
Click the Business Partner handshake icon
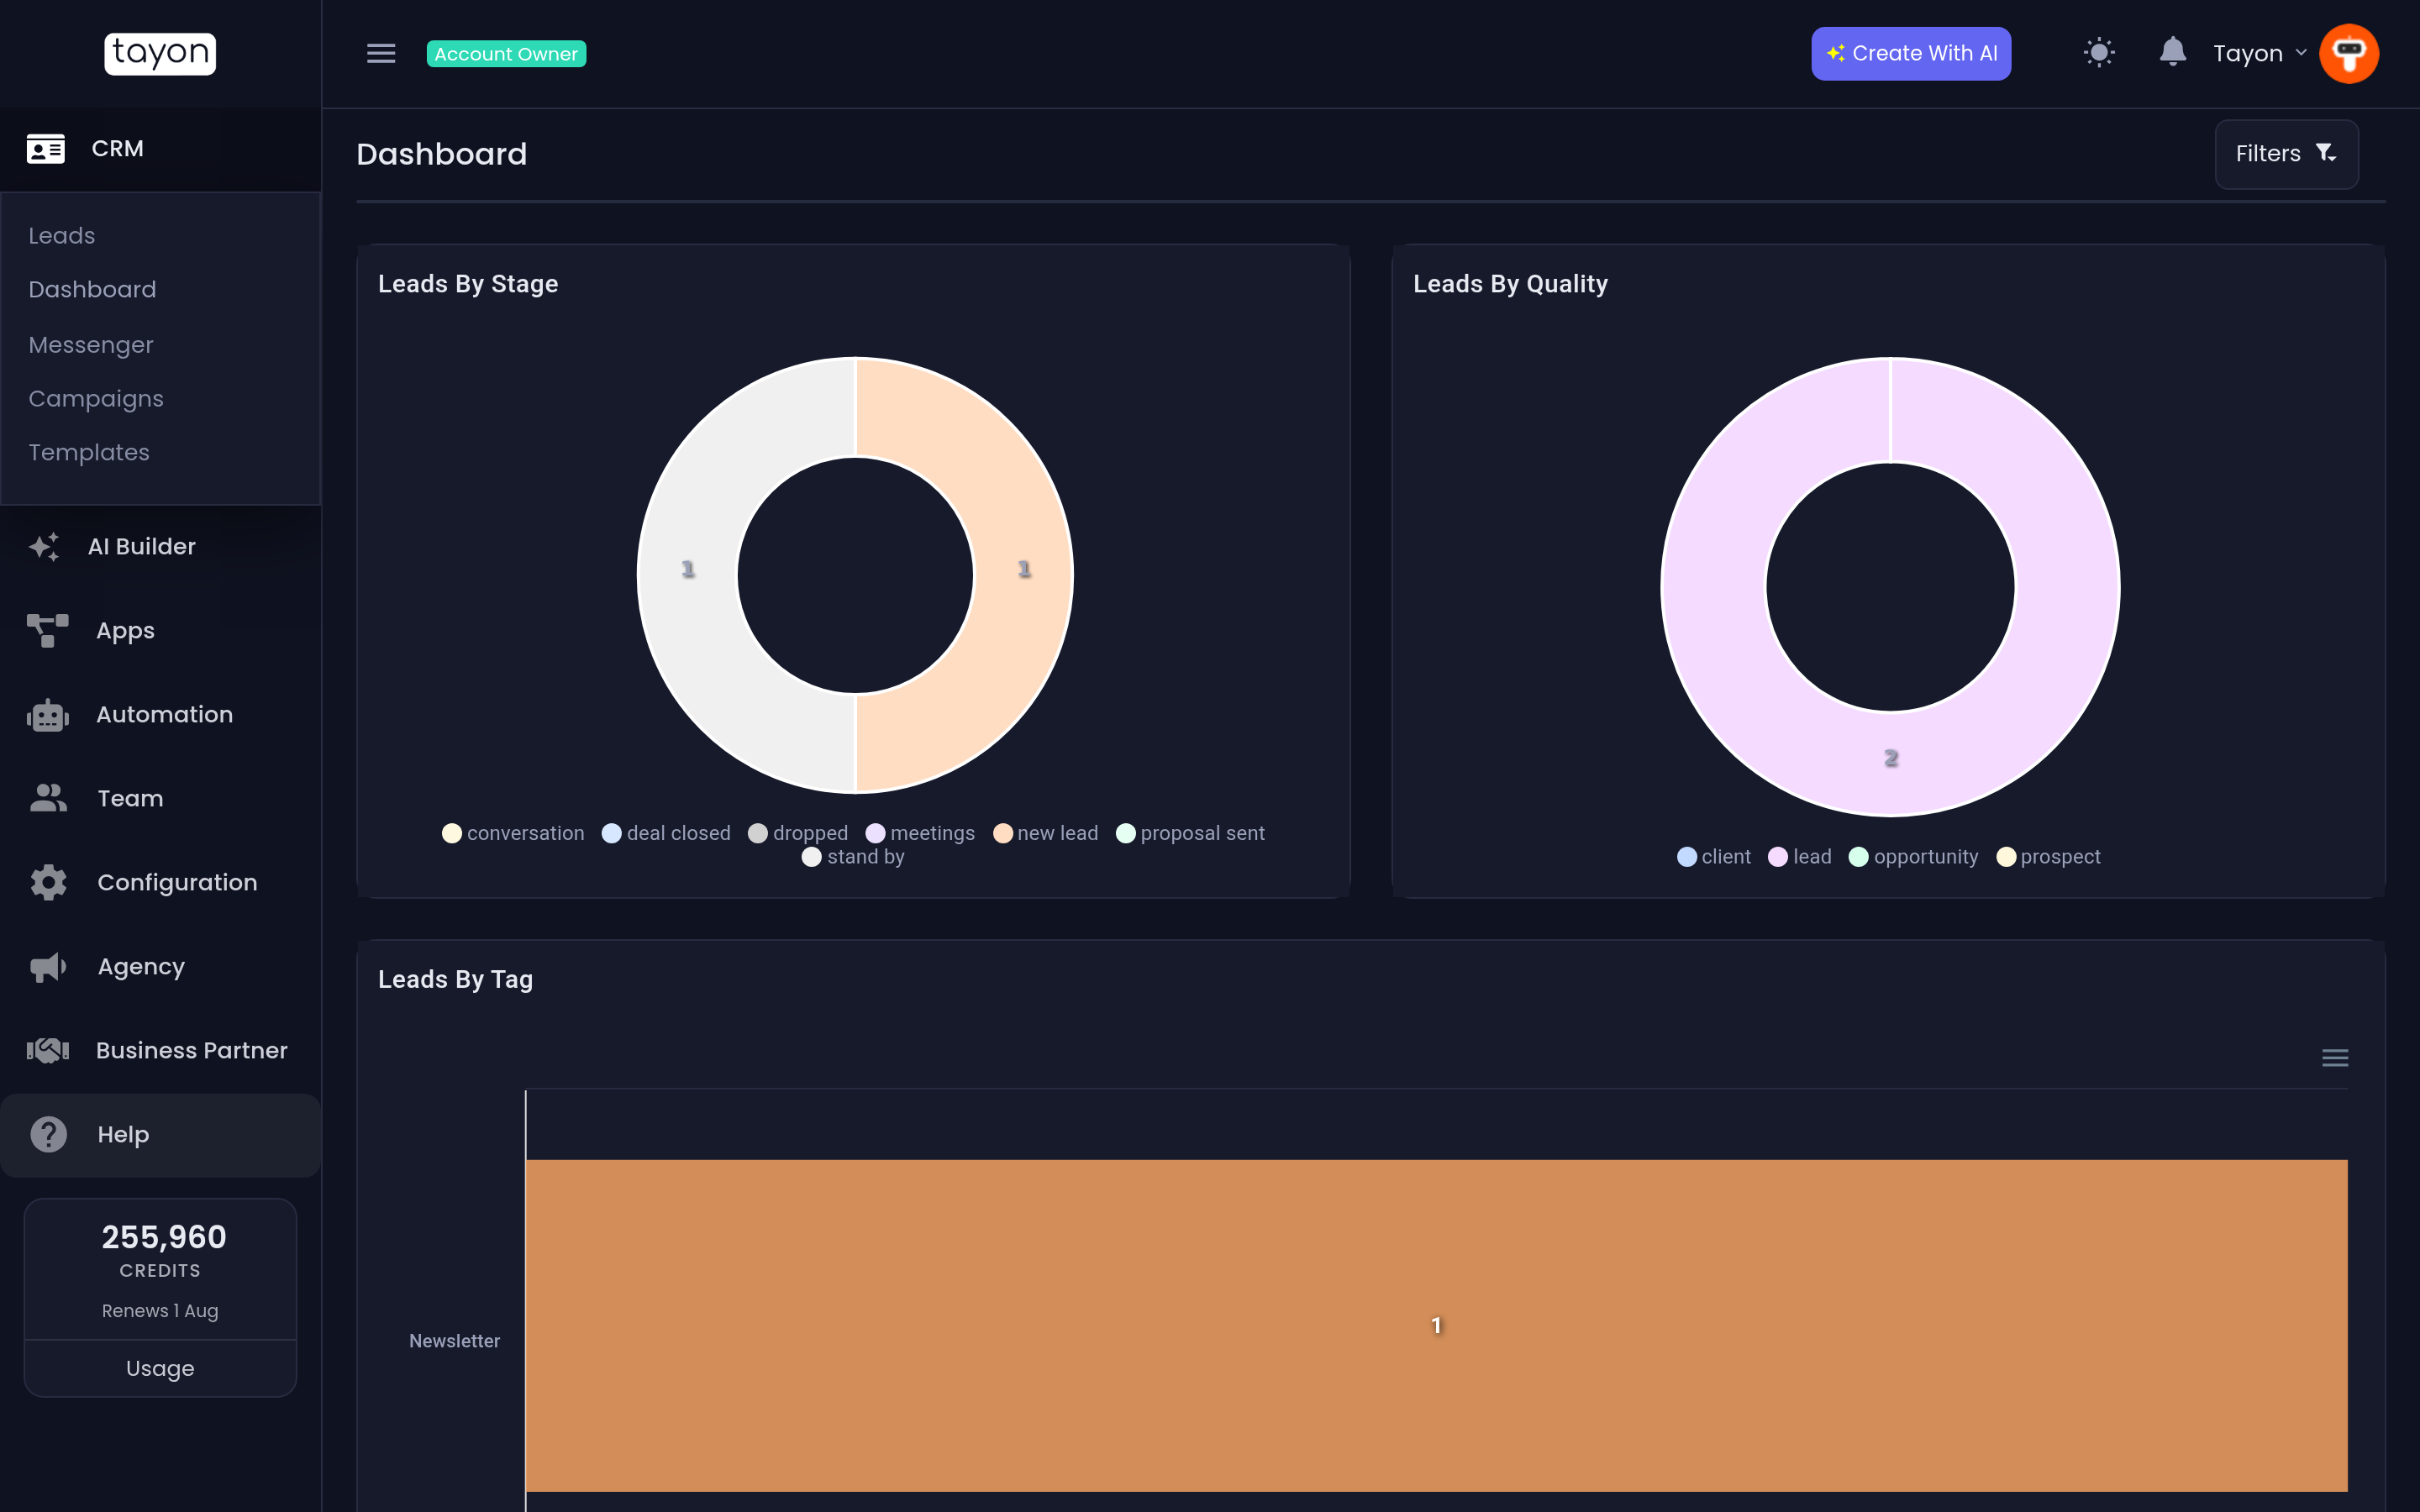pos(48,1050)
